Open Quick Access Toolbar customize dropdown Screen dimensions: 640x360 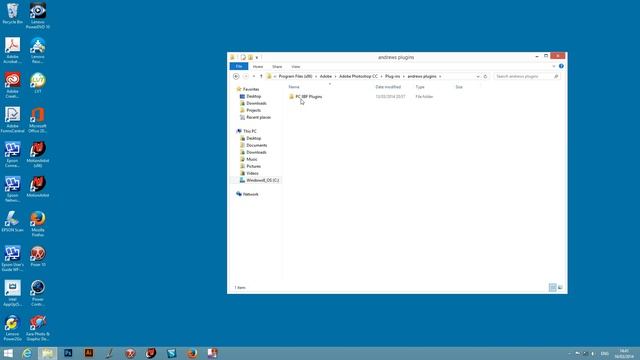point(257,58)
